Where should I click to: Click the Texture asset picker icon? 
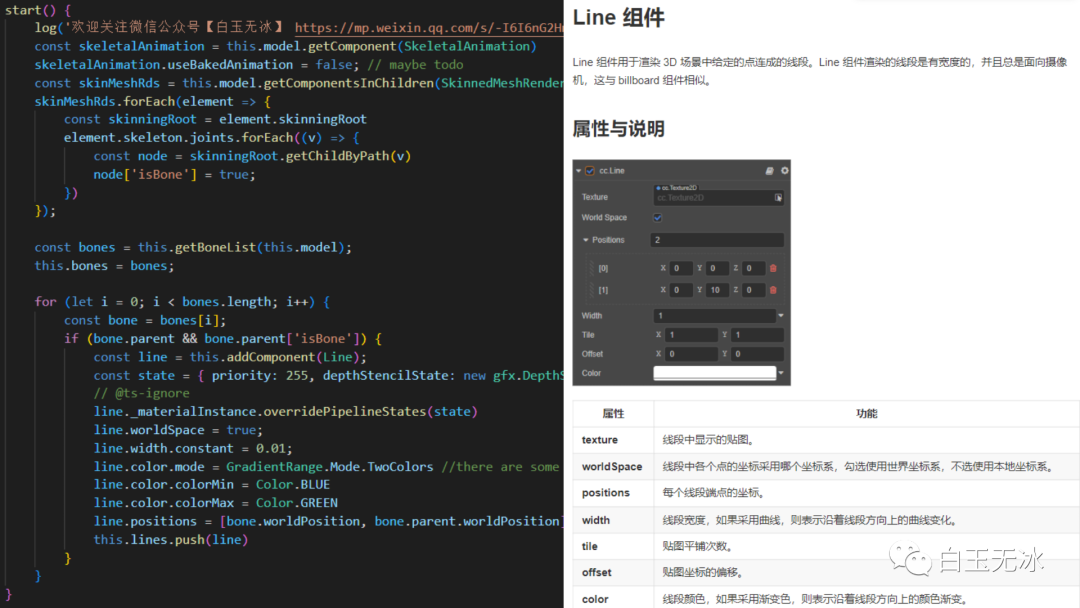tap(778, 198)
